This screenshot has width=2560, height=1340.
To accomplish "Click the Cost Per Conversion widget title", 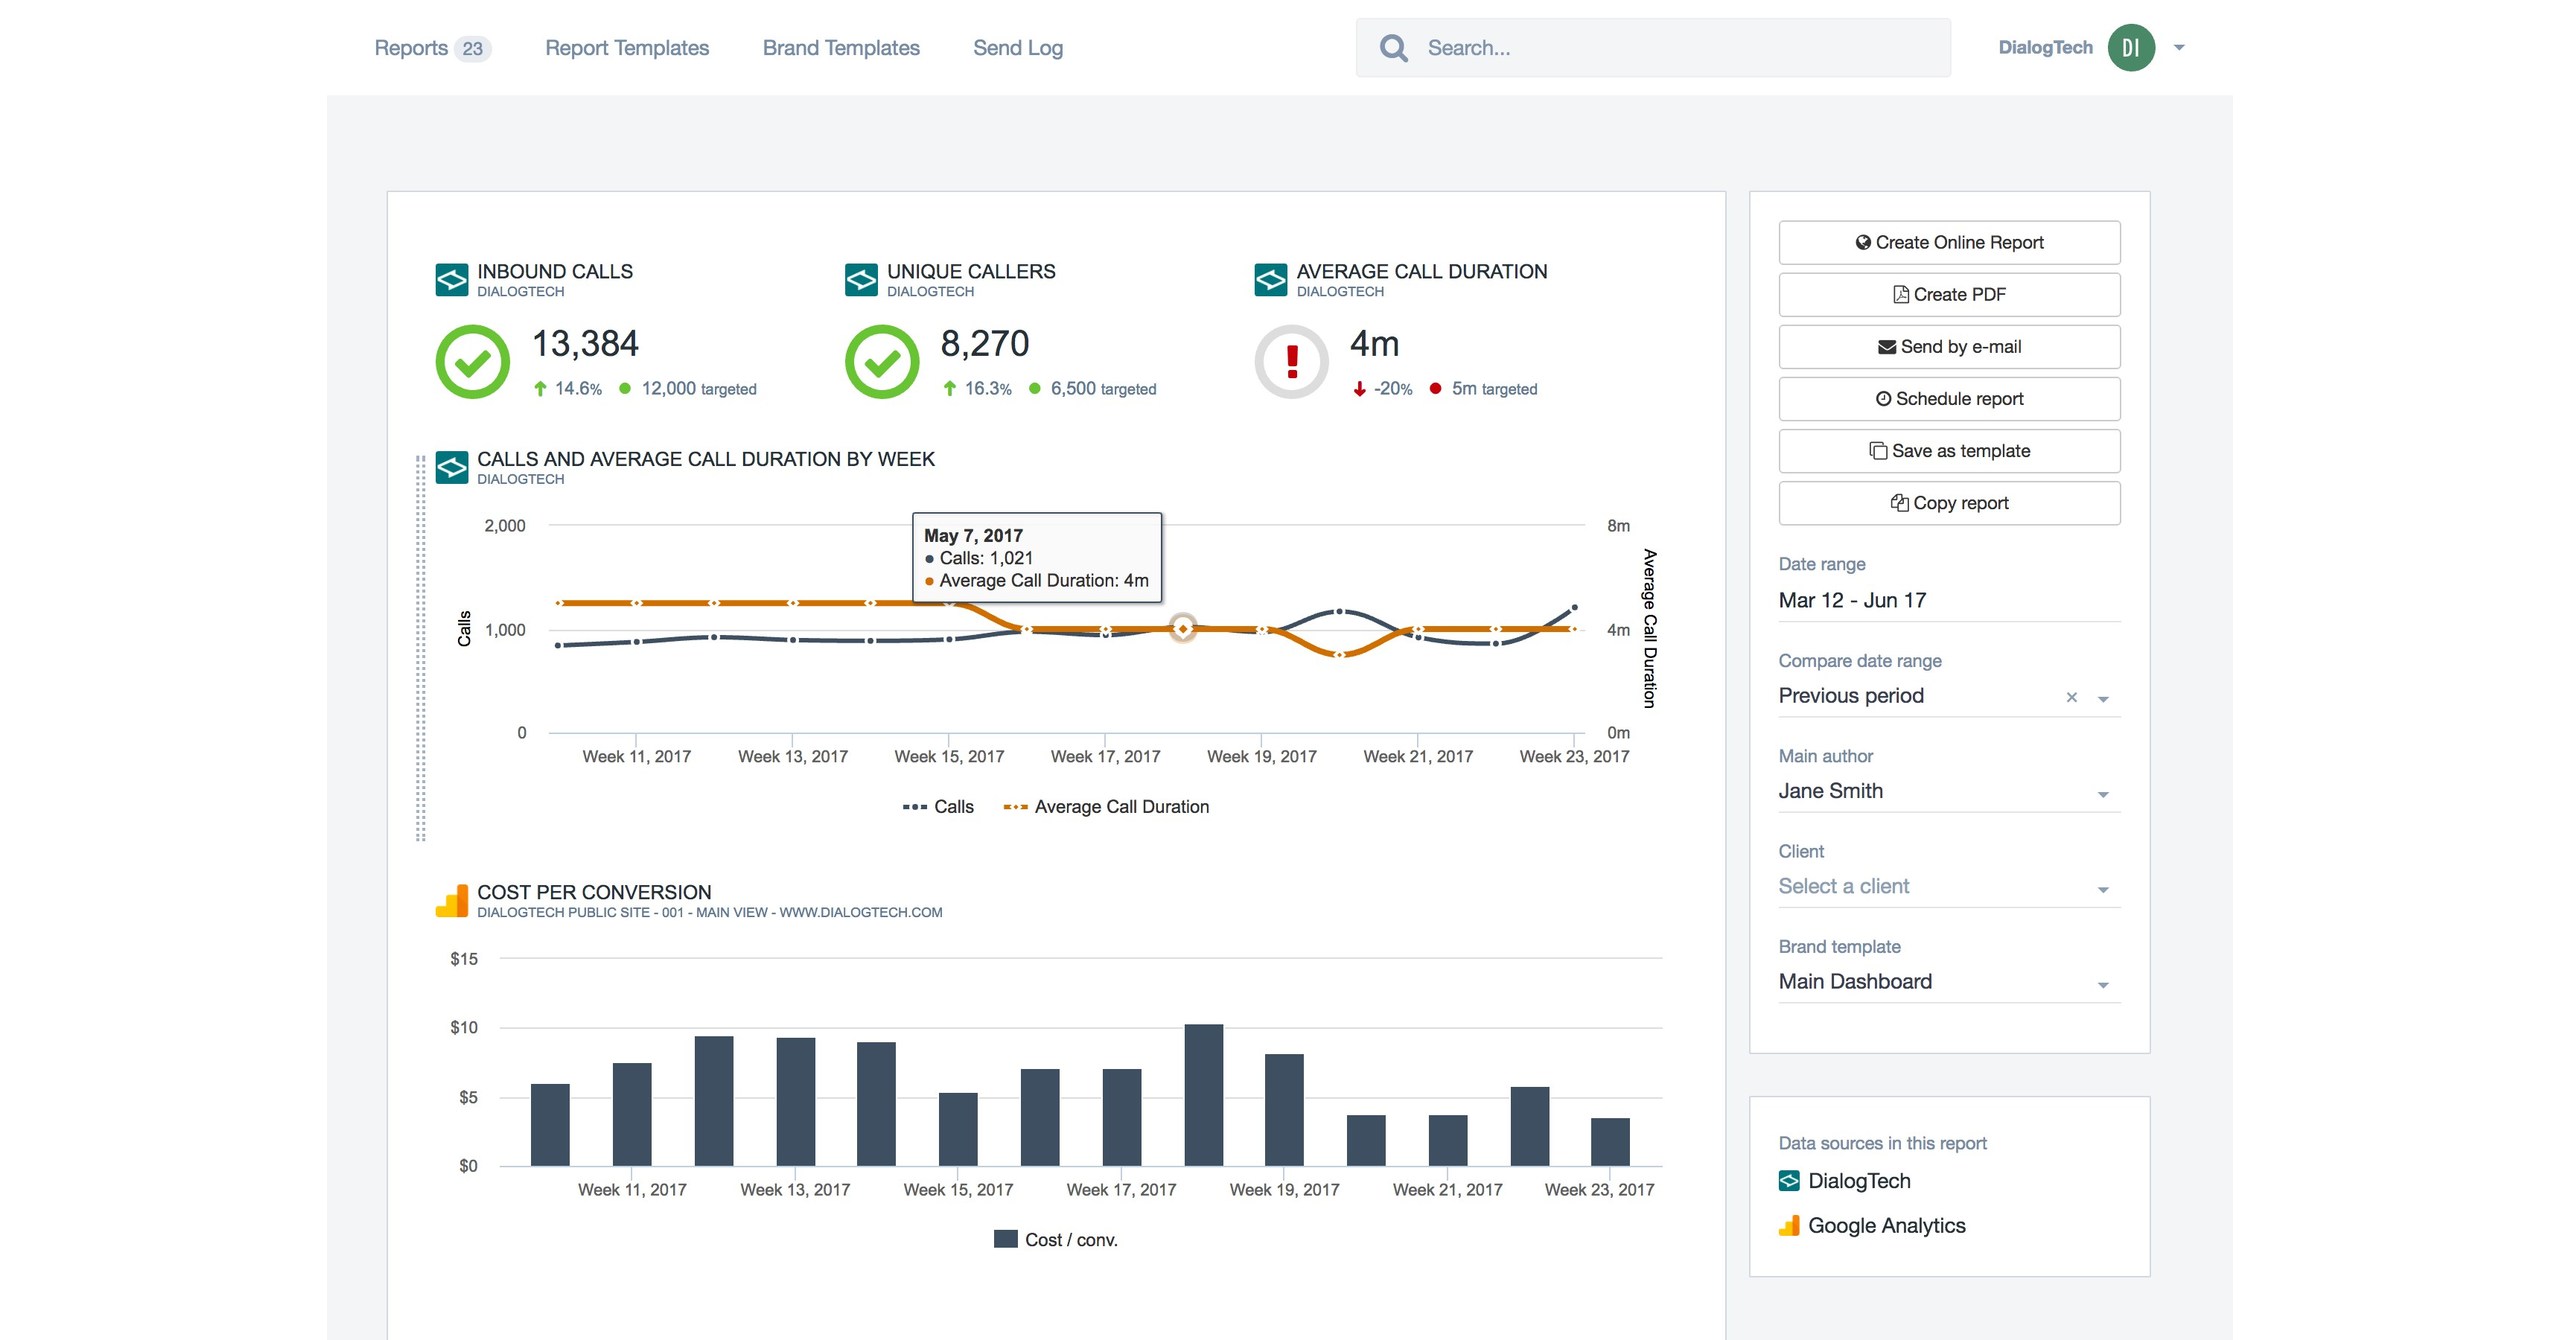I will [594, 892].
